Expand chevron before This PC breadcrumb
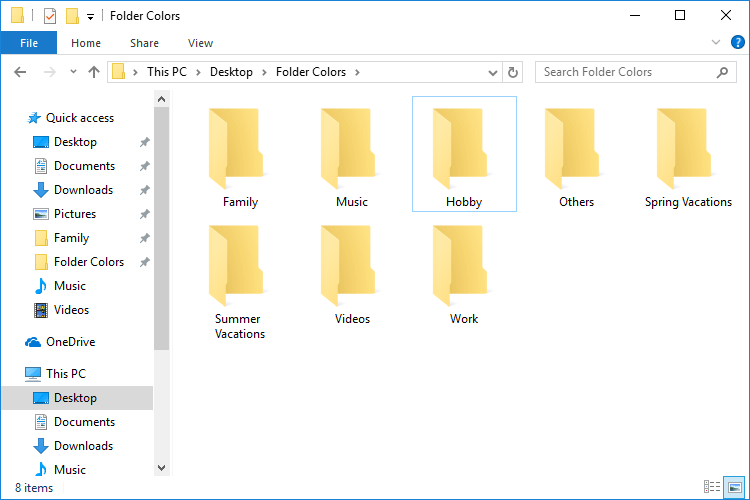750x500 pixels. [135, 72]
